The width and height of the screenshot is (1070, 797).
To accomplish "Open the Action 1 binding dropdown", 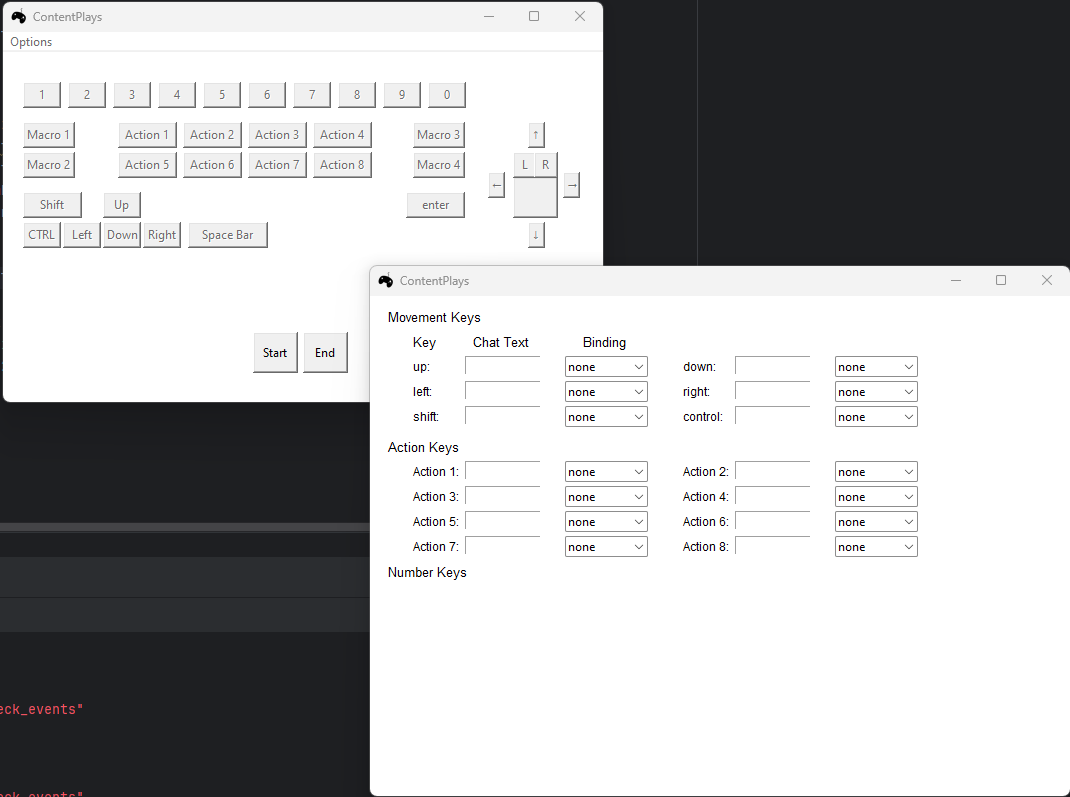I will [x=606, y=472].
